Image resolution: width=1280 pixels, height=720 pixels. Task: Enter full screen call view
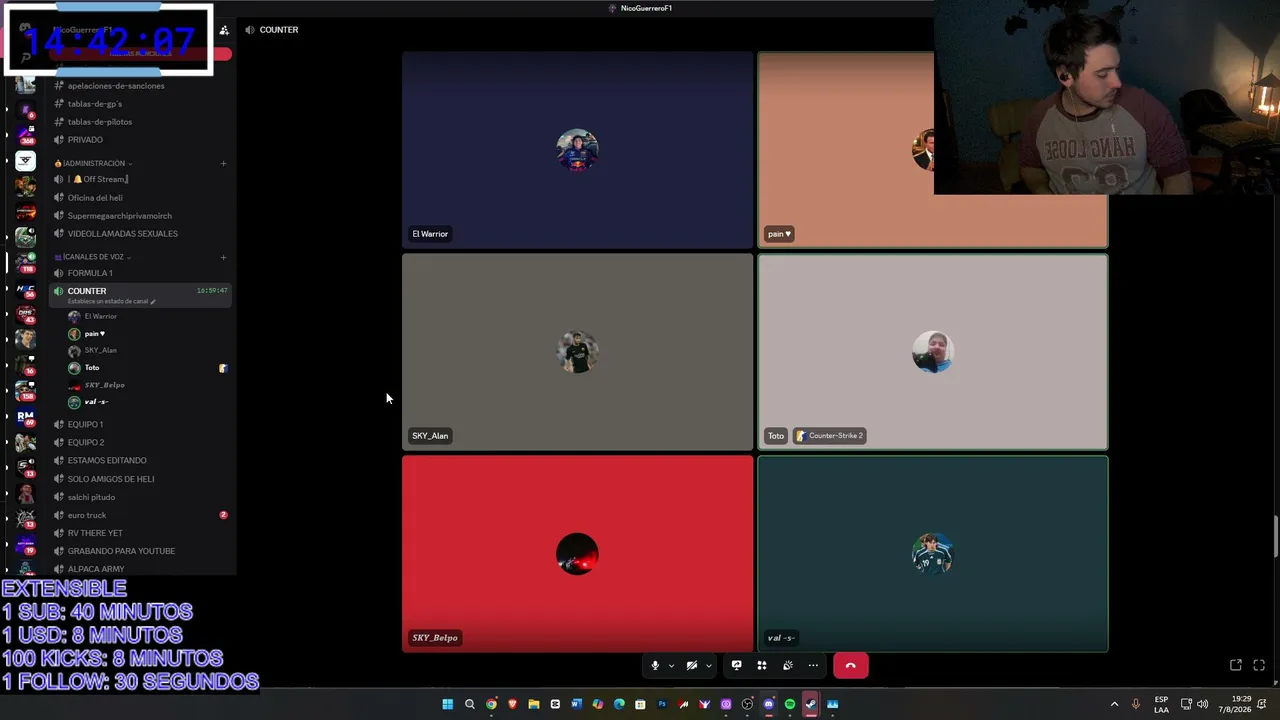coord(1259,665)
